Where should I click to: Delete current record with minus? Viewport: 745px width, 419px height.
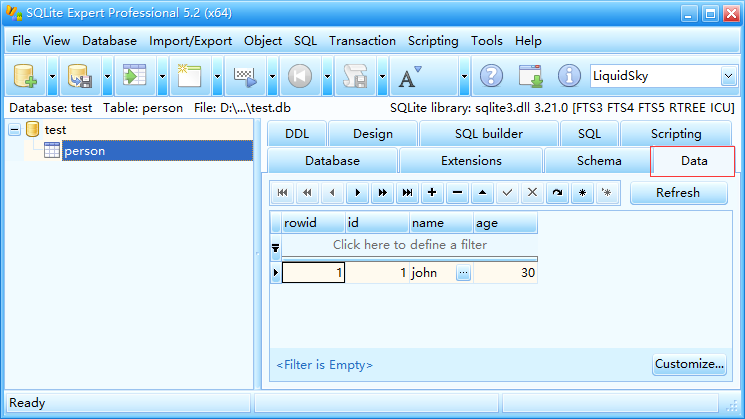tap(457, 192)
